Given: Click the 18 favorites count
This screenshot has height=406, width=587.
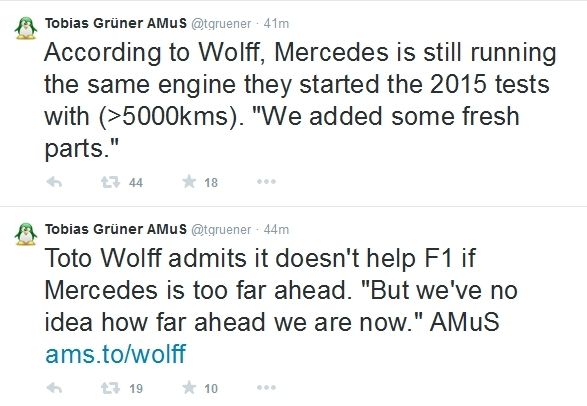Looking at the screenshot, I should click(x=211, y=183).
